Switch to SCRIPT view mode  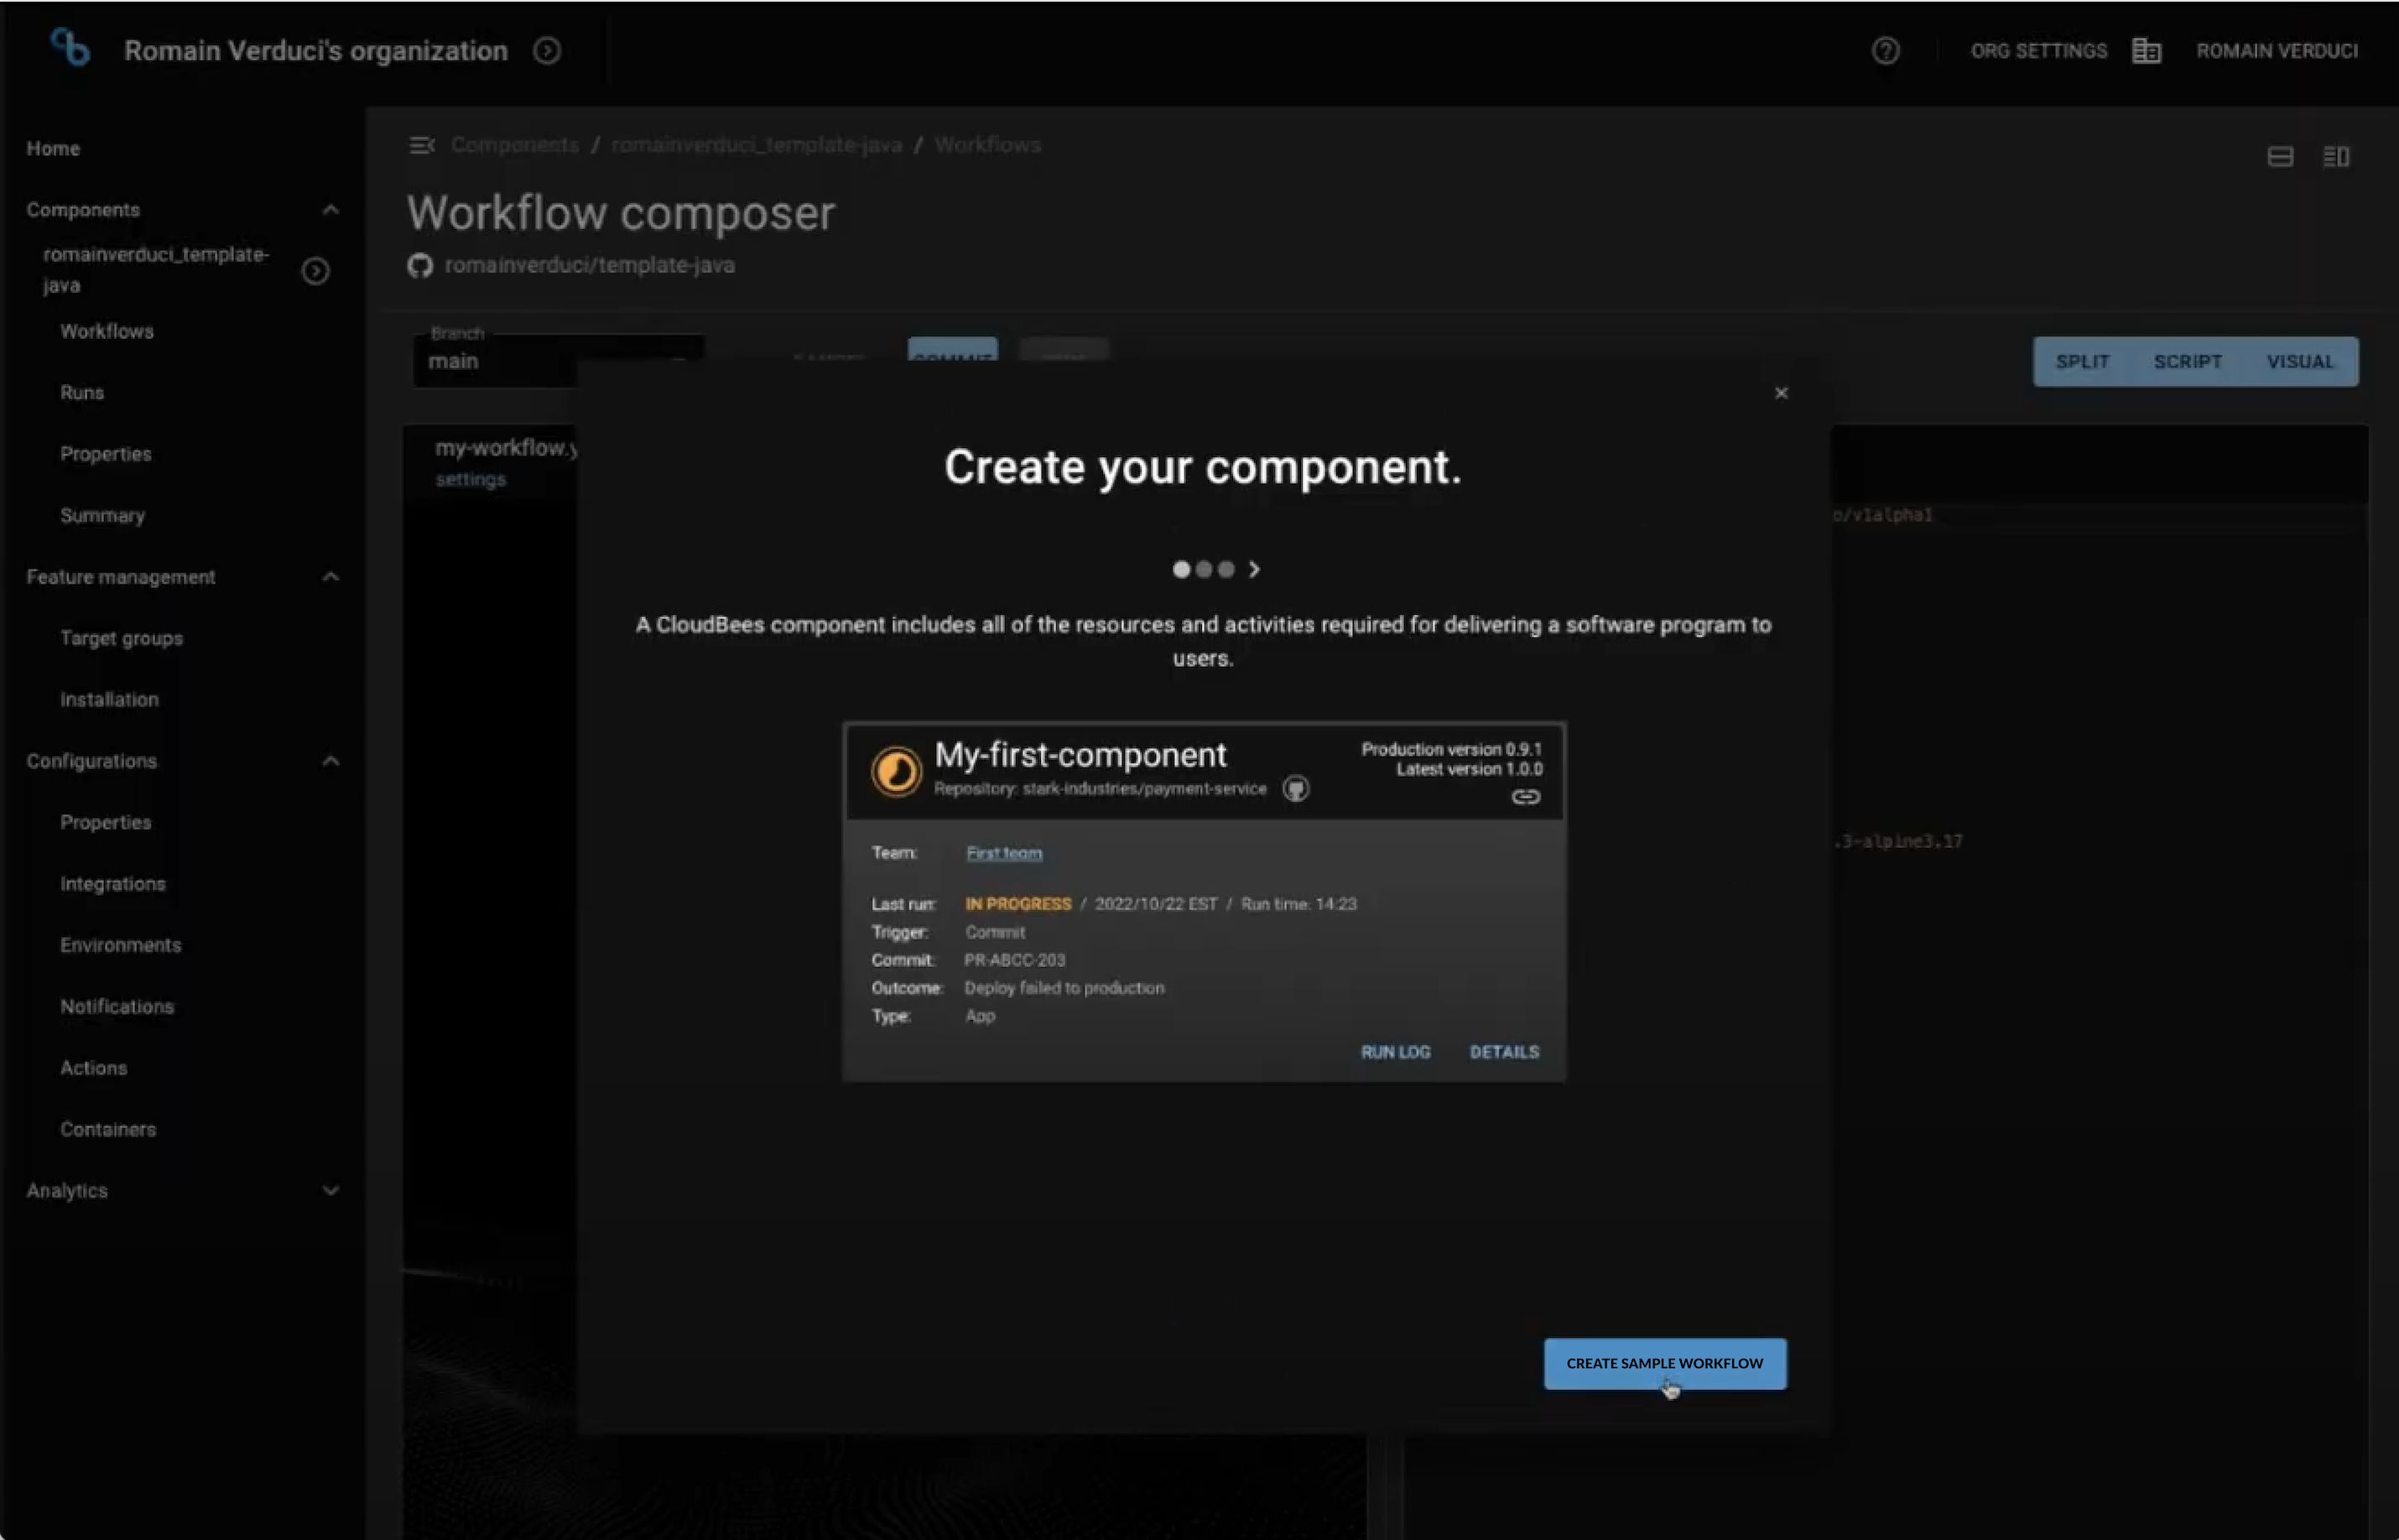[x=2188, y=361]
